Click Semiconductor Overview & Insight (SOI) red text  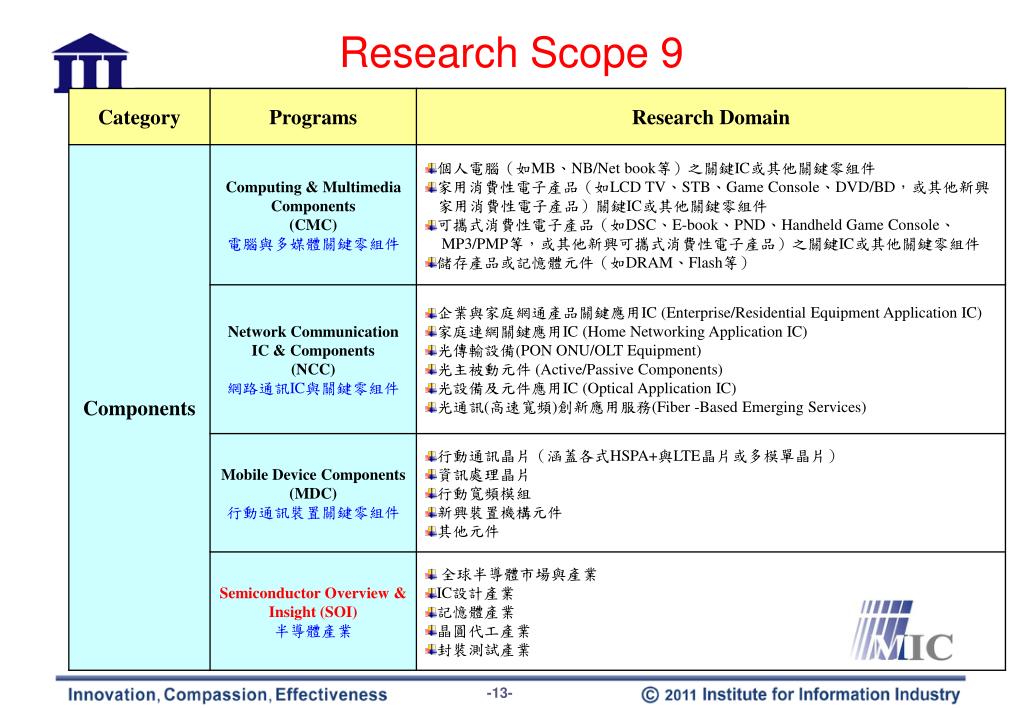pyautogui.click(x=313, y=602)
